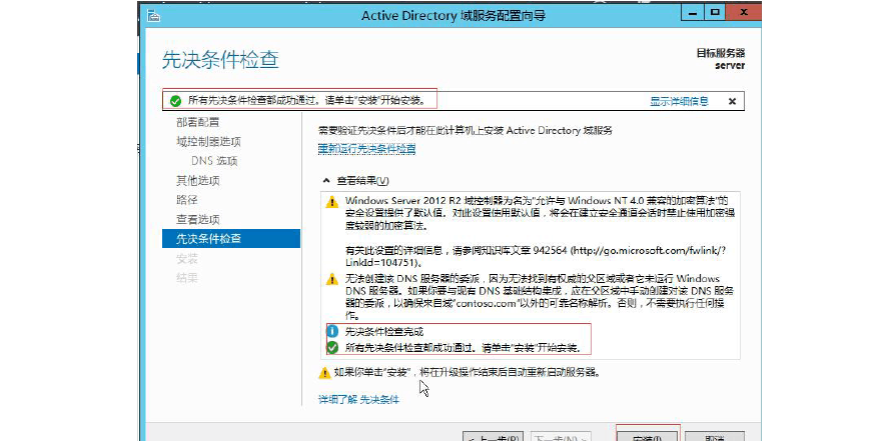Select 域控制器选项 in the sidebar
This screenshot has height=441, width=893.
[x=208, y=142]
